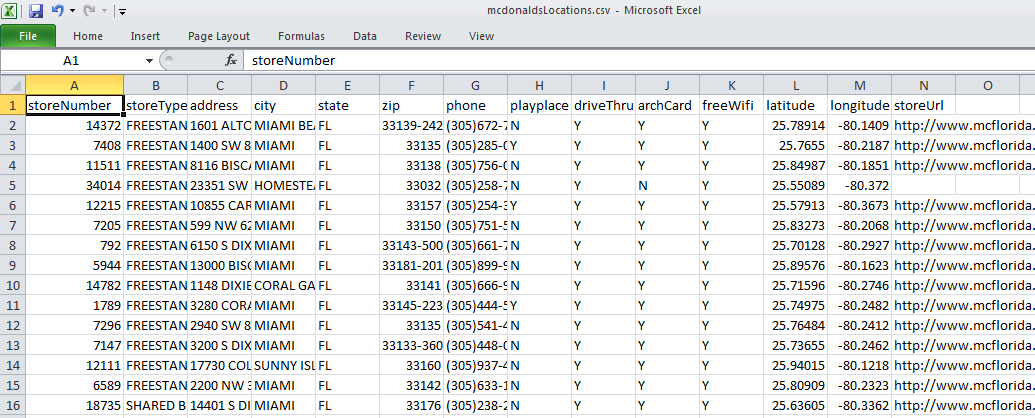Click the storeUrl header cell
This screenshot has width=1035, height=418.
tap(924, 105)
